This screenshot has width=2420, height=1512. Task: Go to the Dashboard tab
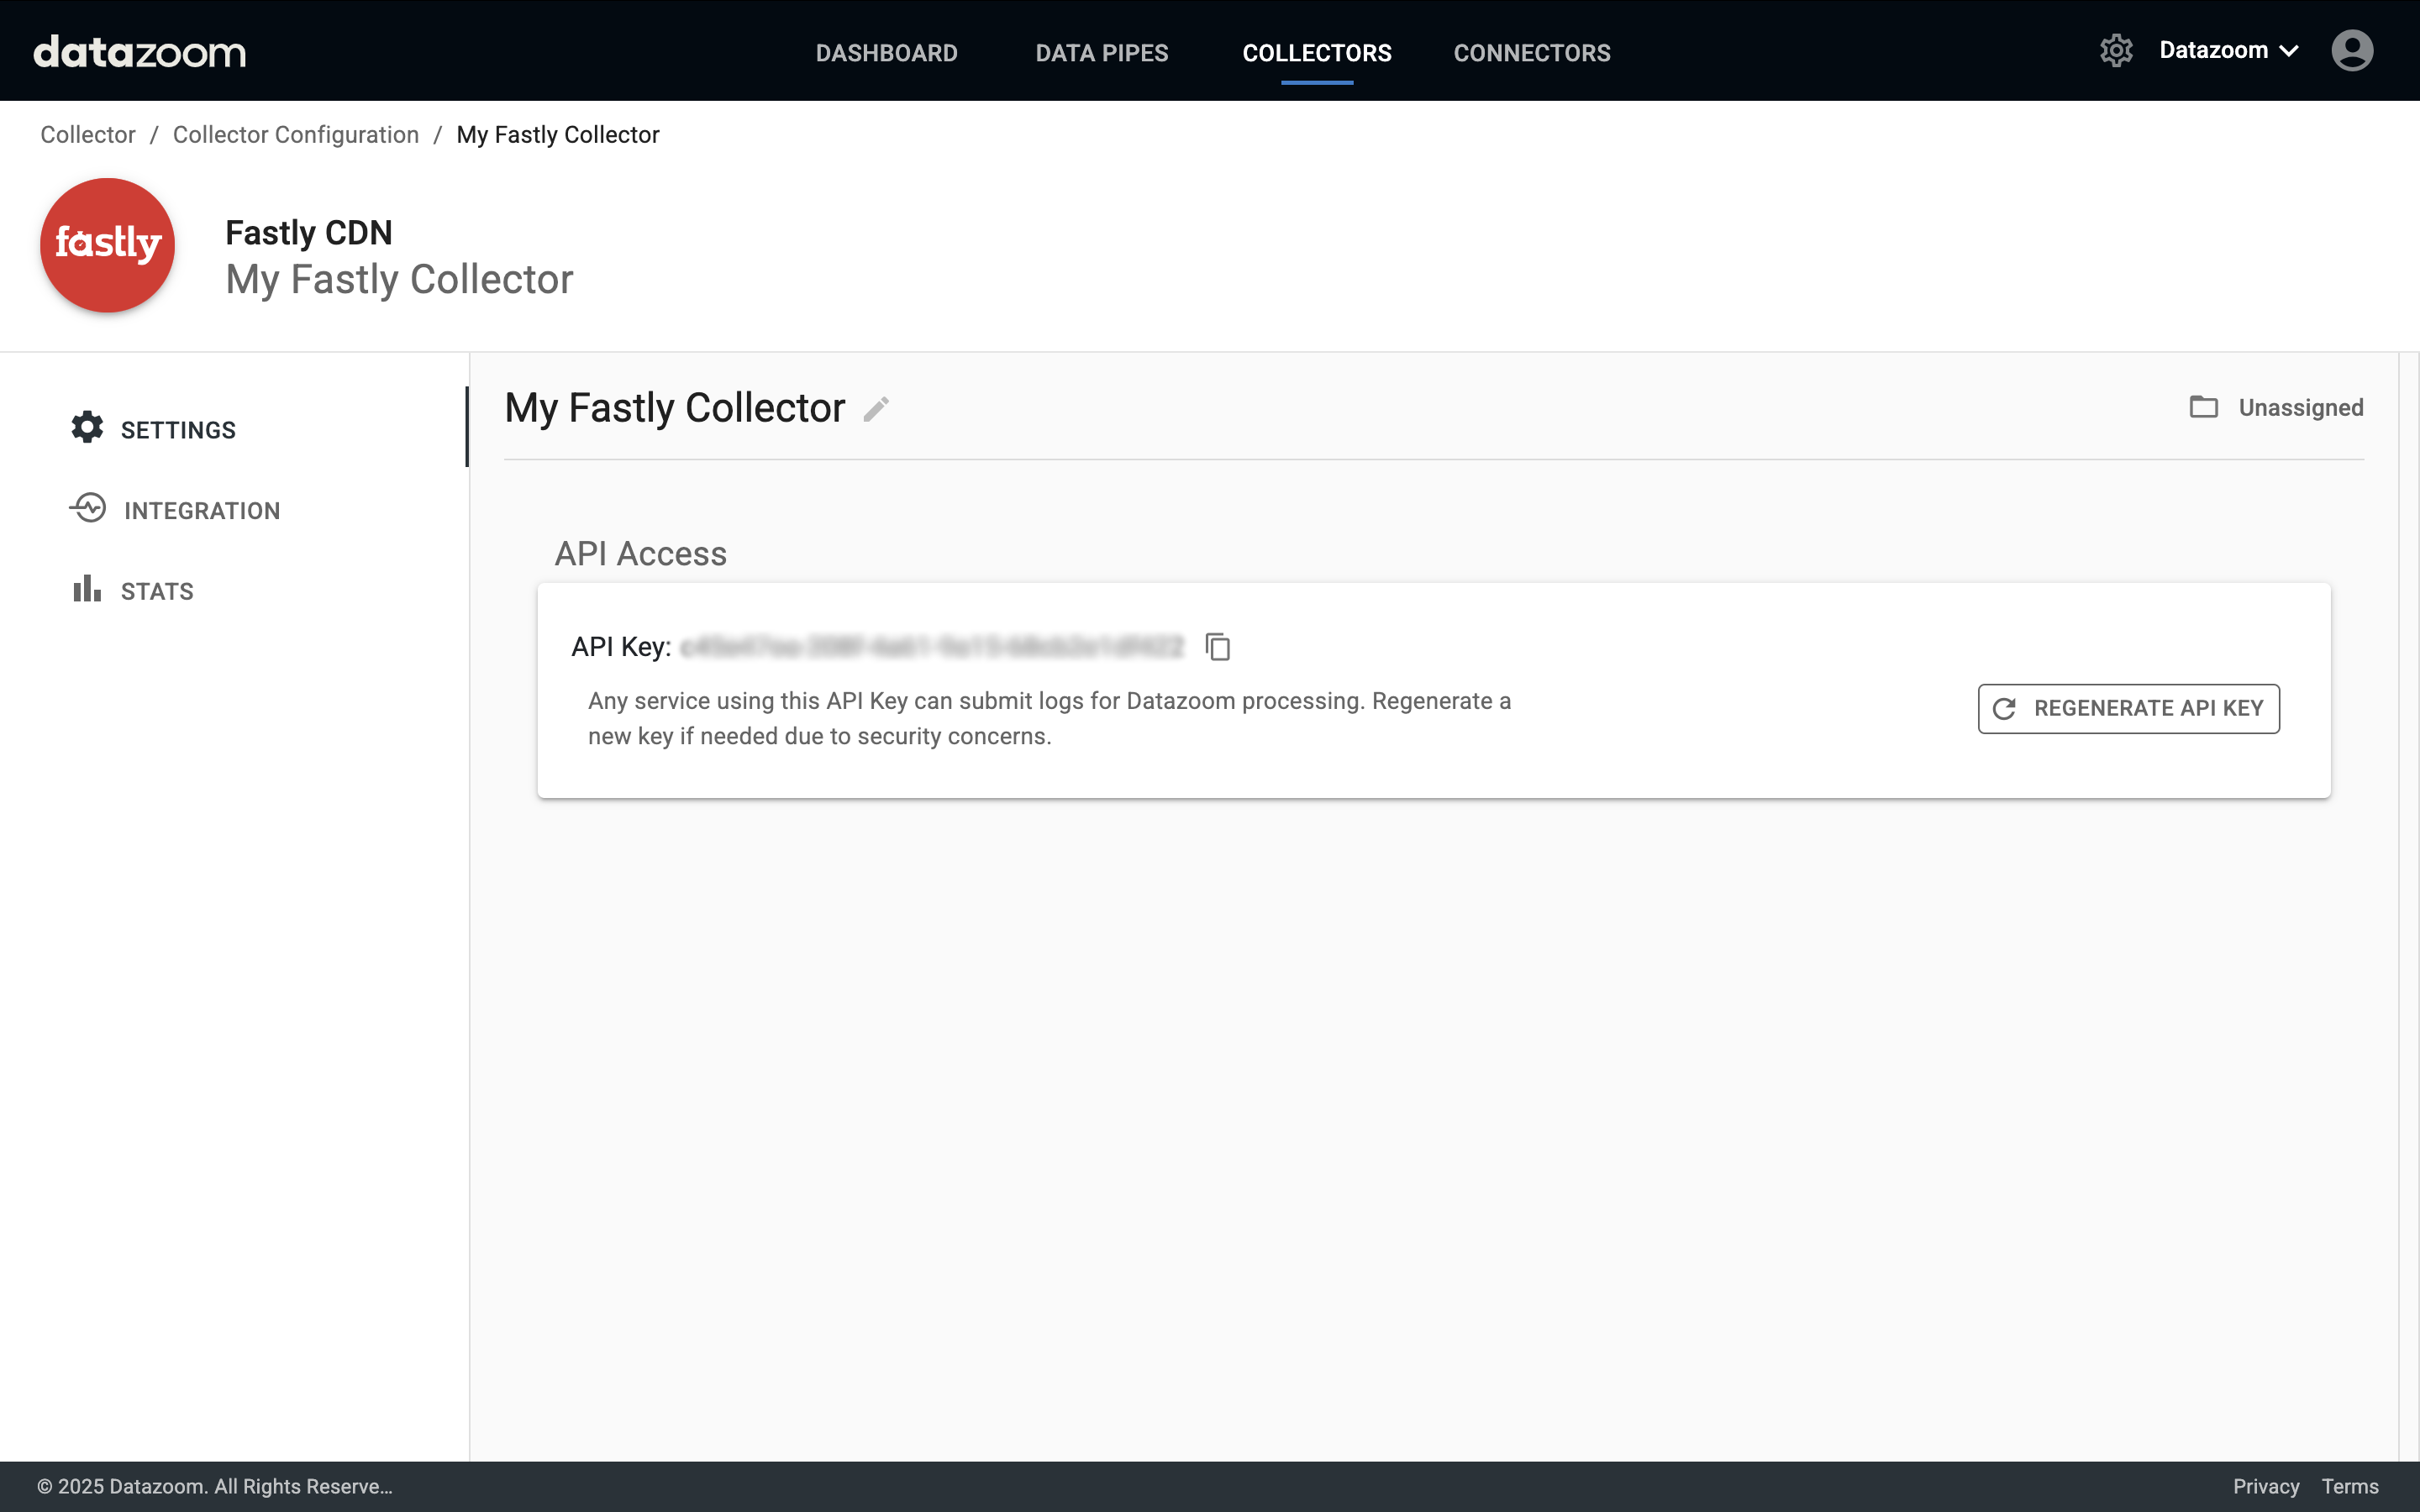(886, 53)
